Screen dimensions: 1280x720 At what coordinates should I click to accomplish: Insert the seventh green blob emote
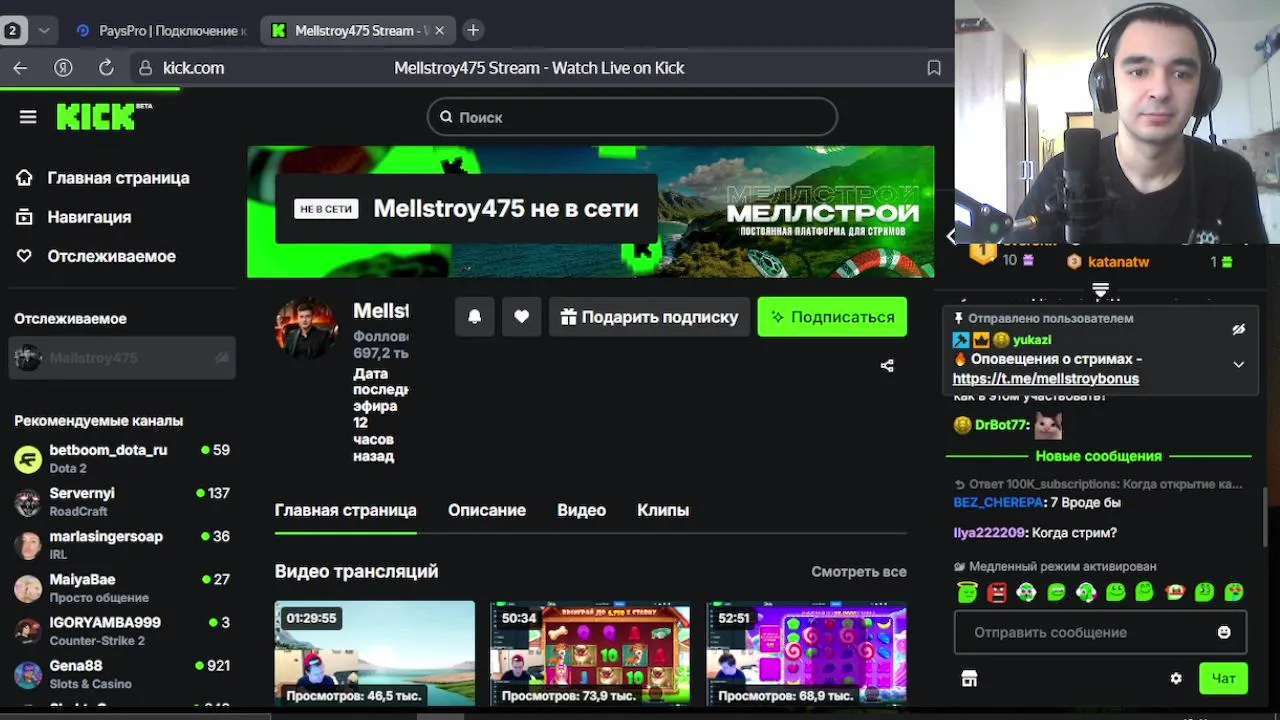[1145, 592]
